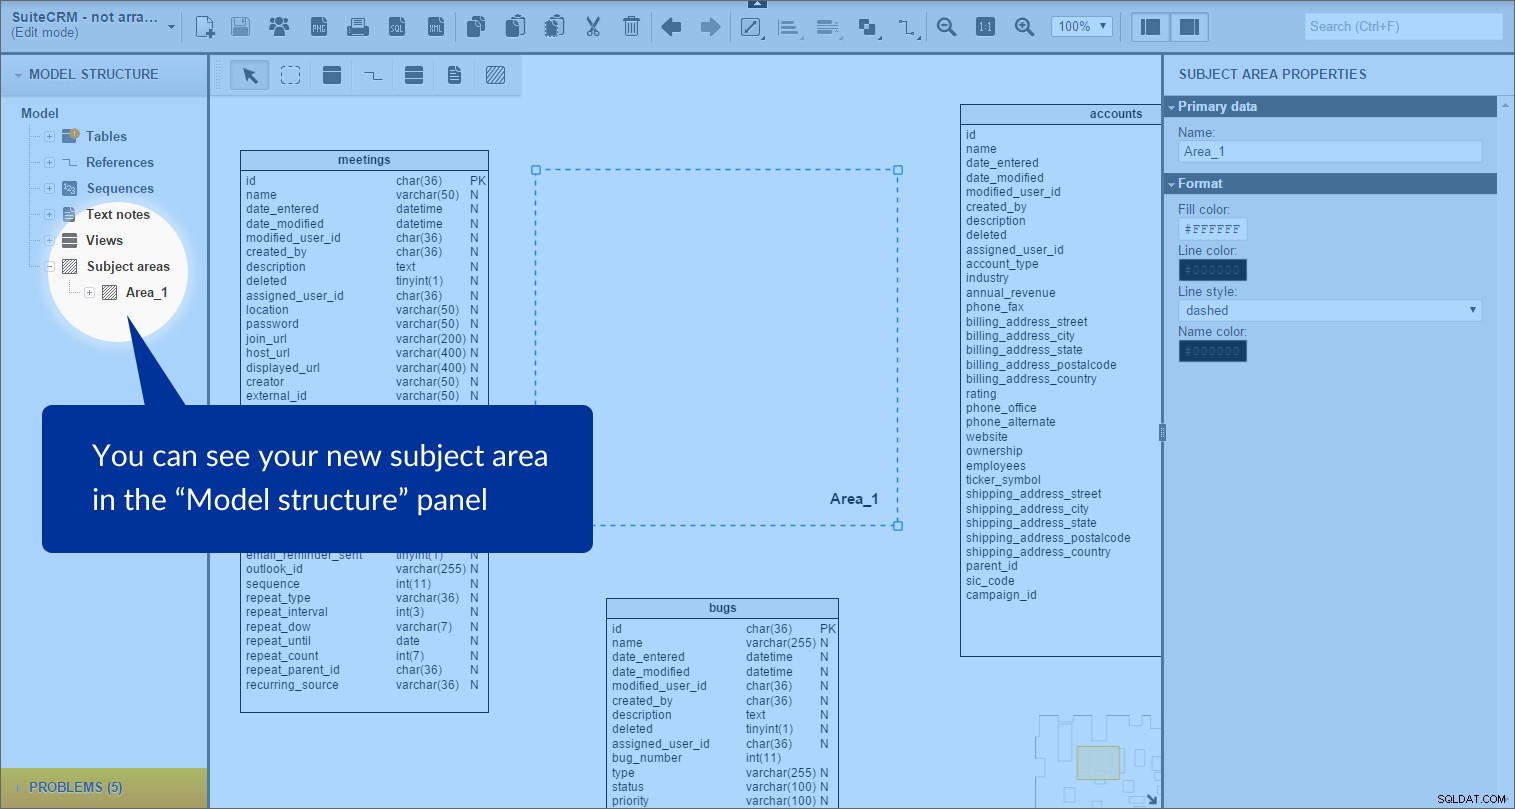Image resolution: width=1515 pixels, height=809 pixels.
Task: Select Views in the model tree
Action: pyautogui.click(x=104, y=240)
